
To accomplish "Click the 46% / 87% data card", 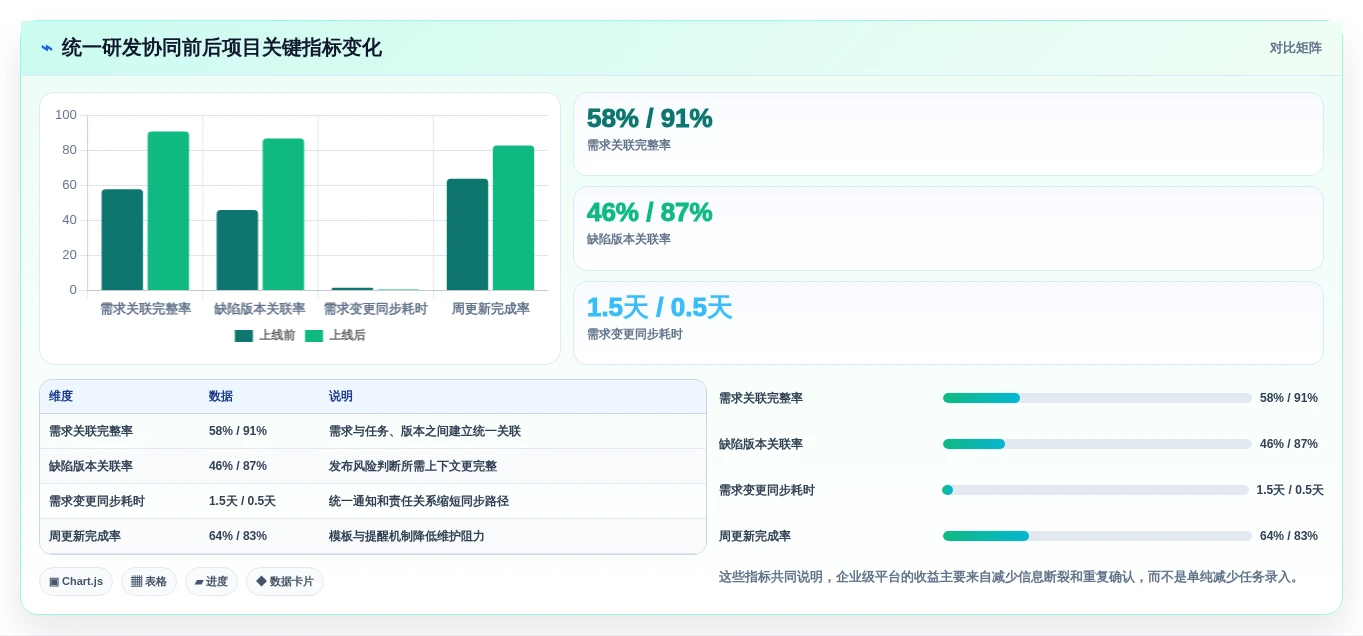I will click(x=948, y=228).
